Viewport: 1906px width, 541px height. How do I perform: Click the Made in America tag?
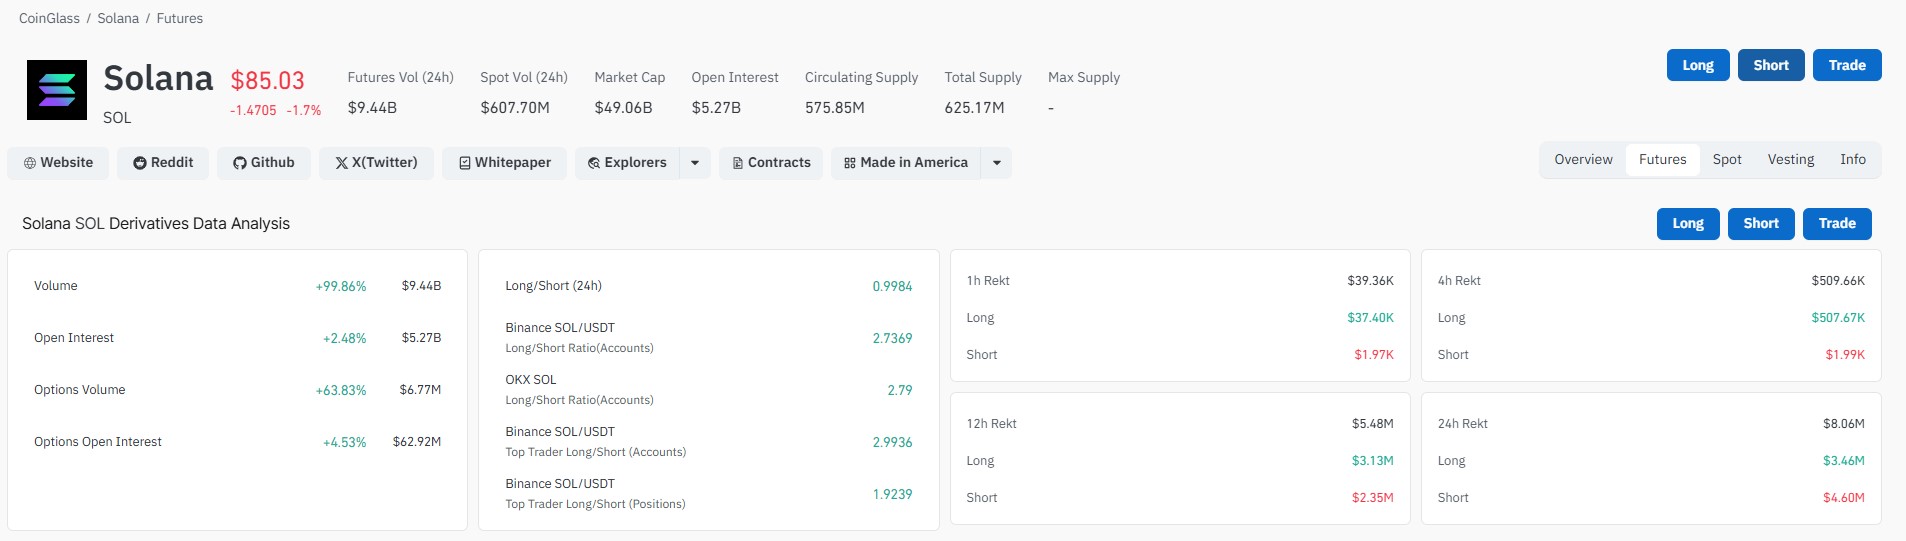tap(906, 163)
